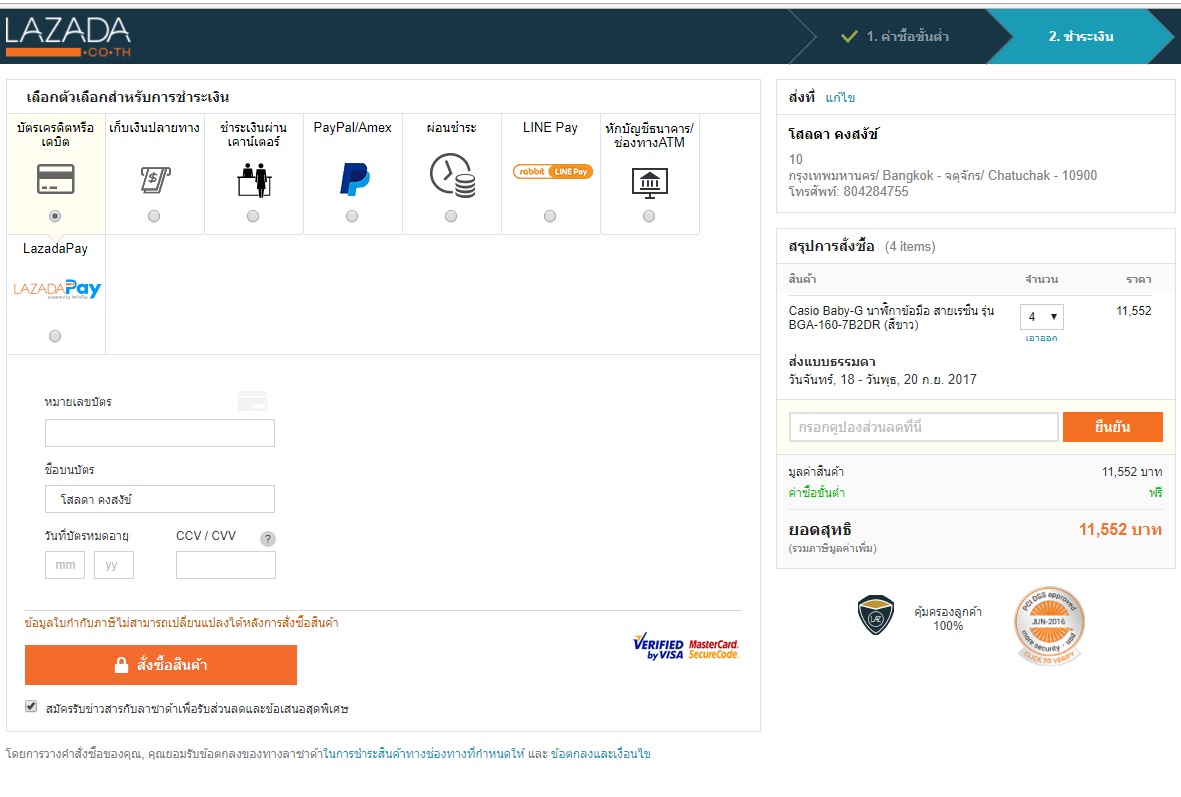Click the coupon code input field
This screenshot has width=1181, height=797.
point(923,427)
